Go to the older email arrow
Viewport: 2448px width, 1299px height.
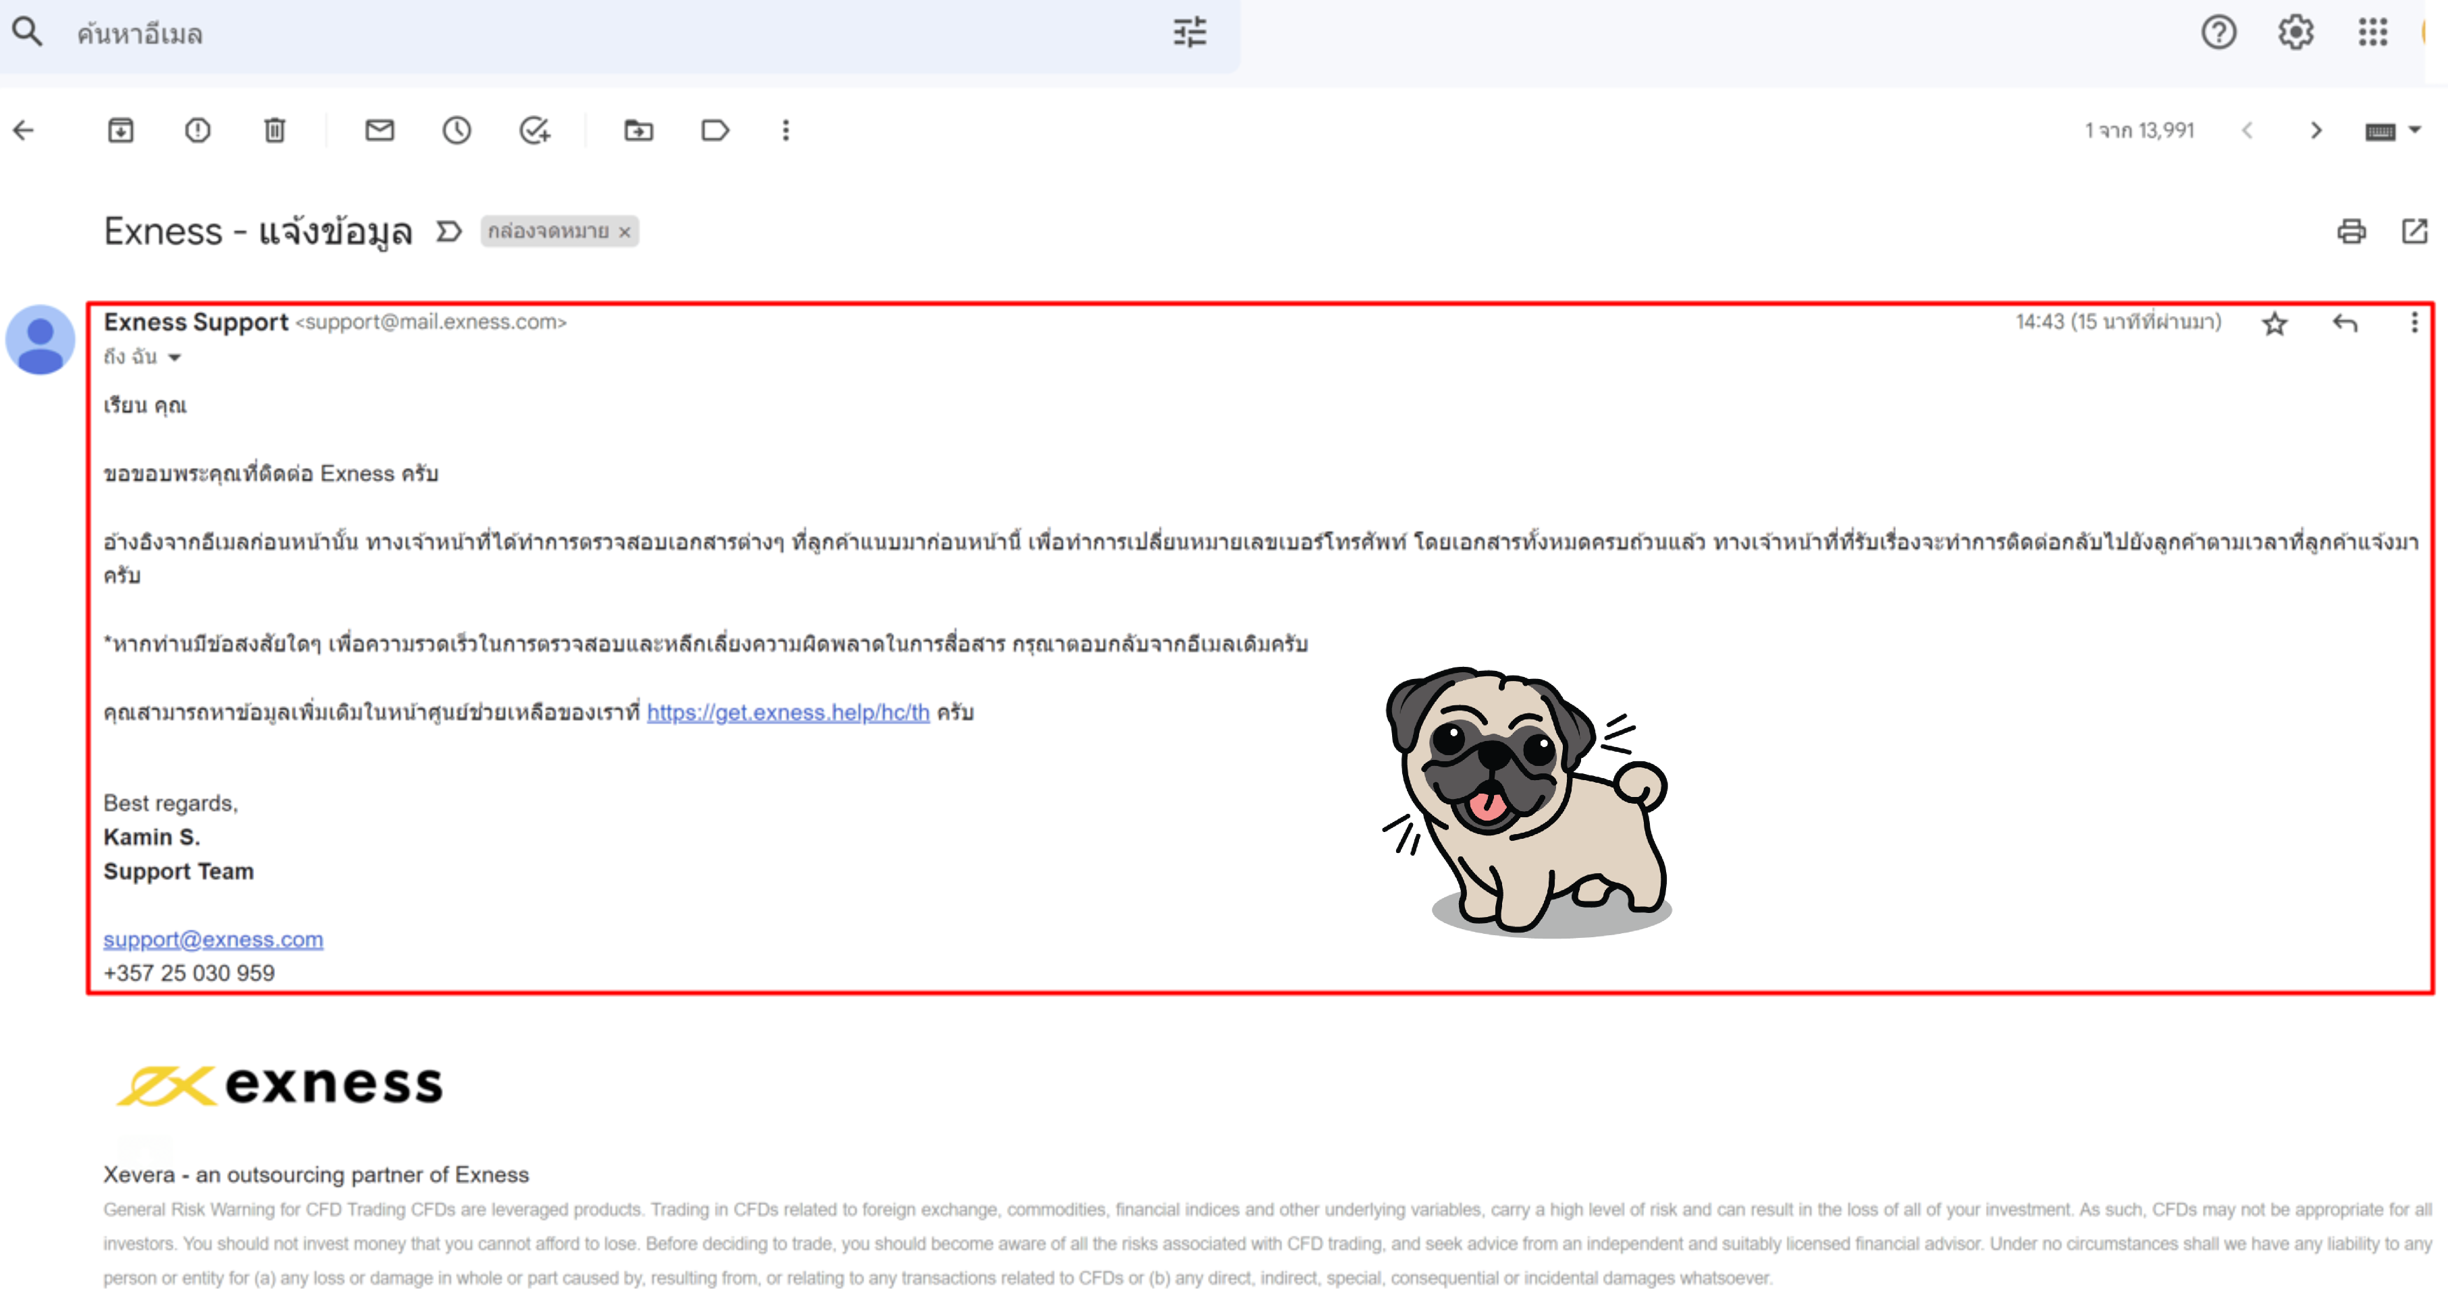2316,130
